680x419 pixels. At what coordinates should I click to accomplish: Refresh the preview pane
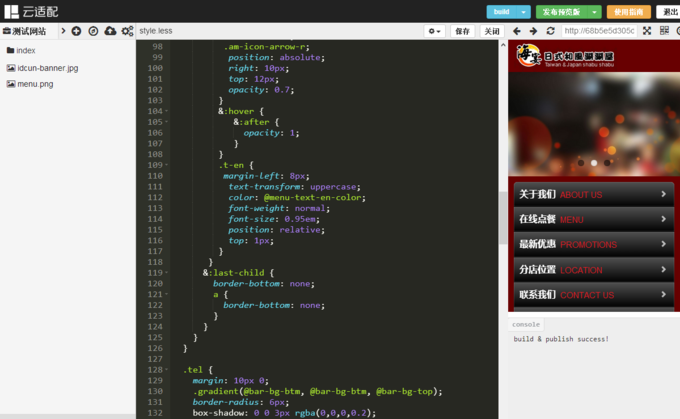coord(550,31)
